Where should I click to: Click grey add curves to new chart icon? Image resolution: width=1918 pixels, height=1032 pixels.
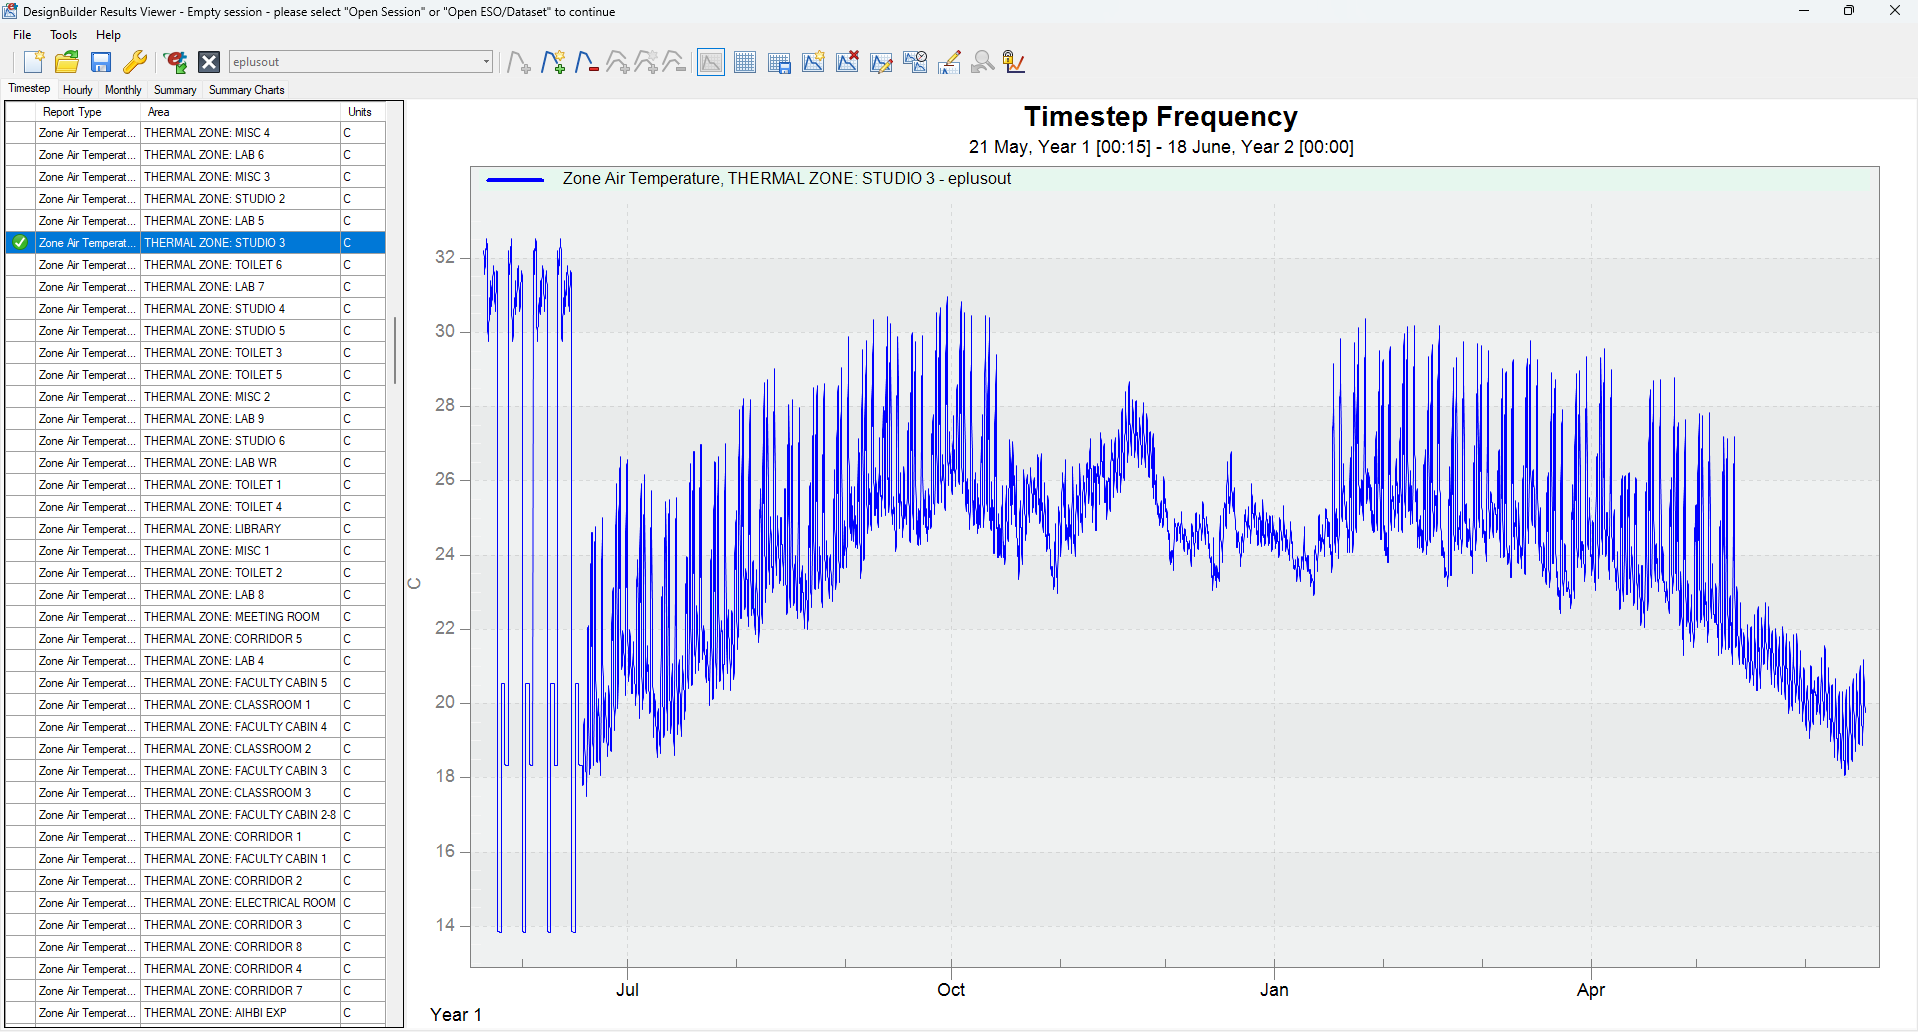pyautogui.click(x=646, y=62)
